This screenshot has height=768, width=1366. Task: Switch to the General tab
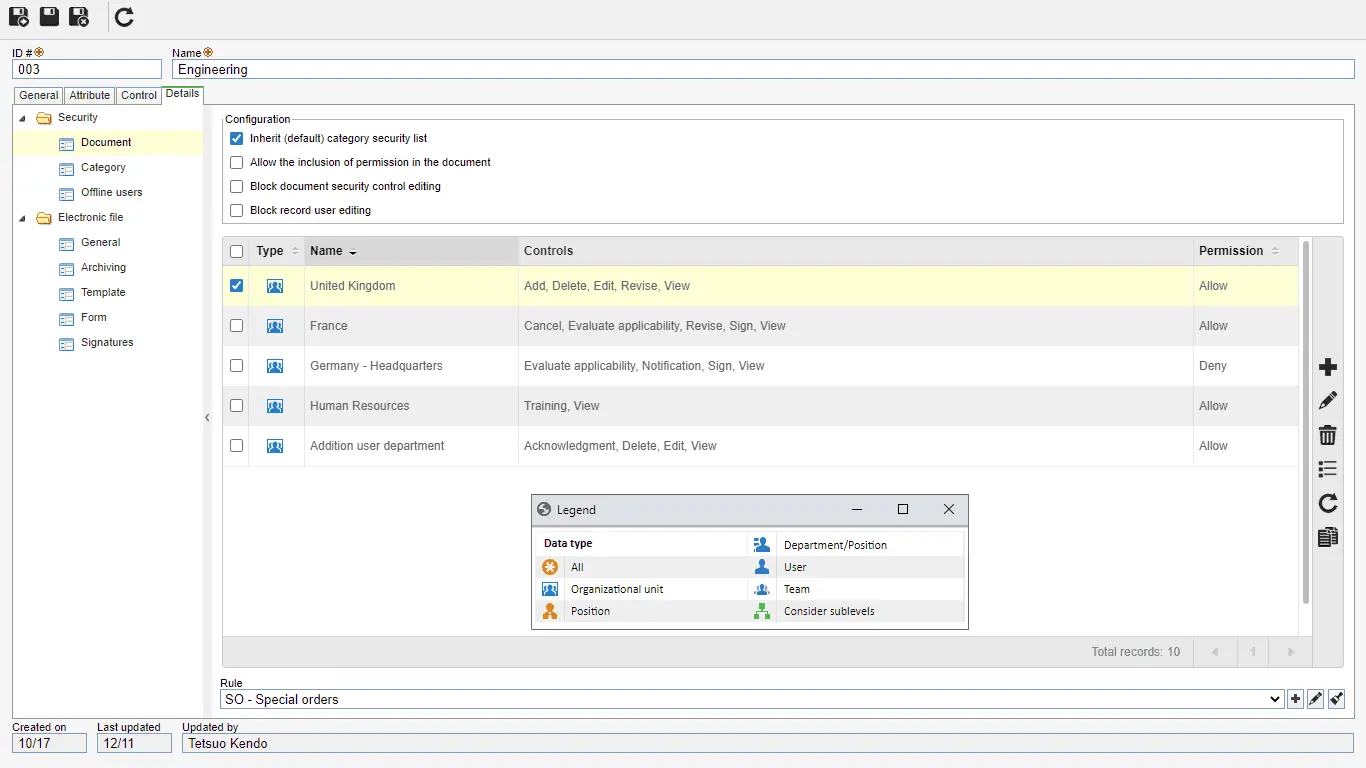click(39, 96)
